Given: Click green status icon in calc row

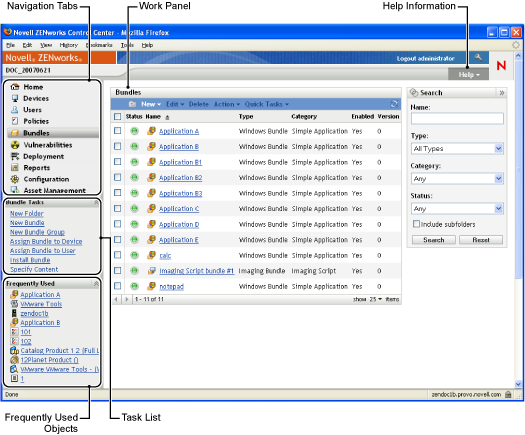Looking at the screenshot, I should tap(134, 255).
